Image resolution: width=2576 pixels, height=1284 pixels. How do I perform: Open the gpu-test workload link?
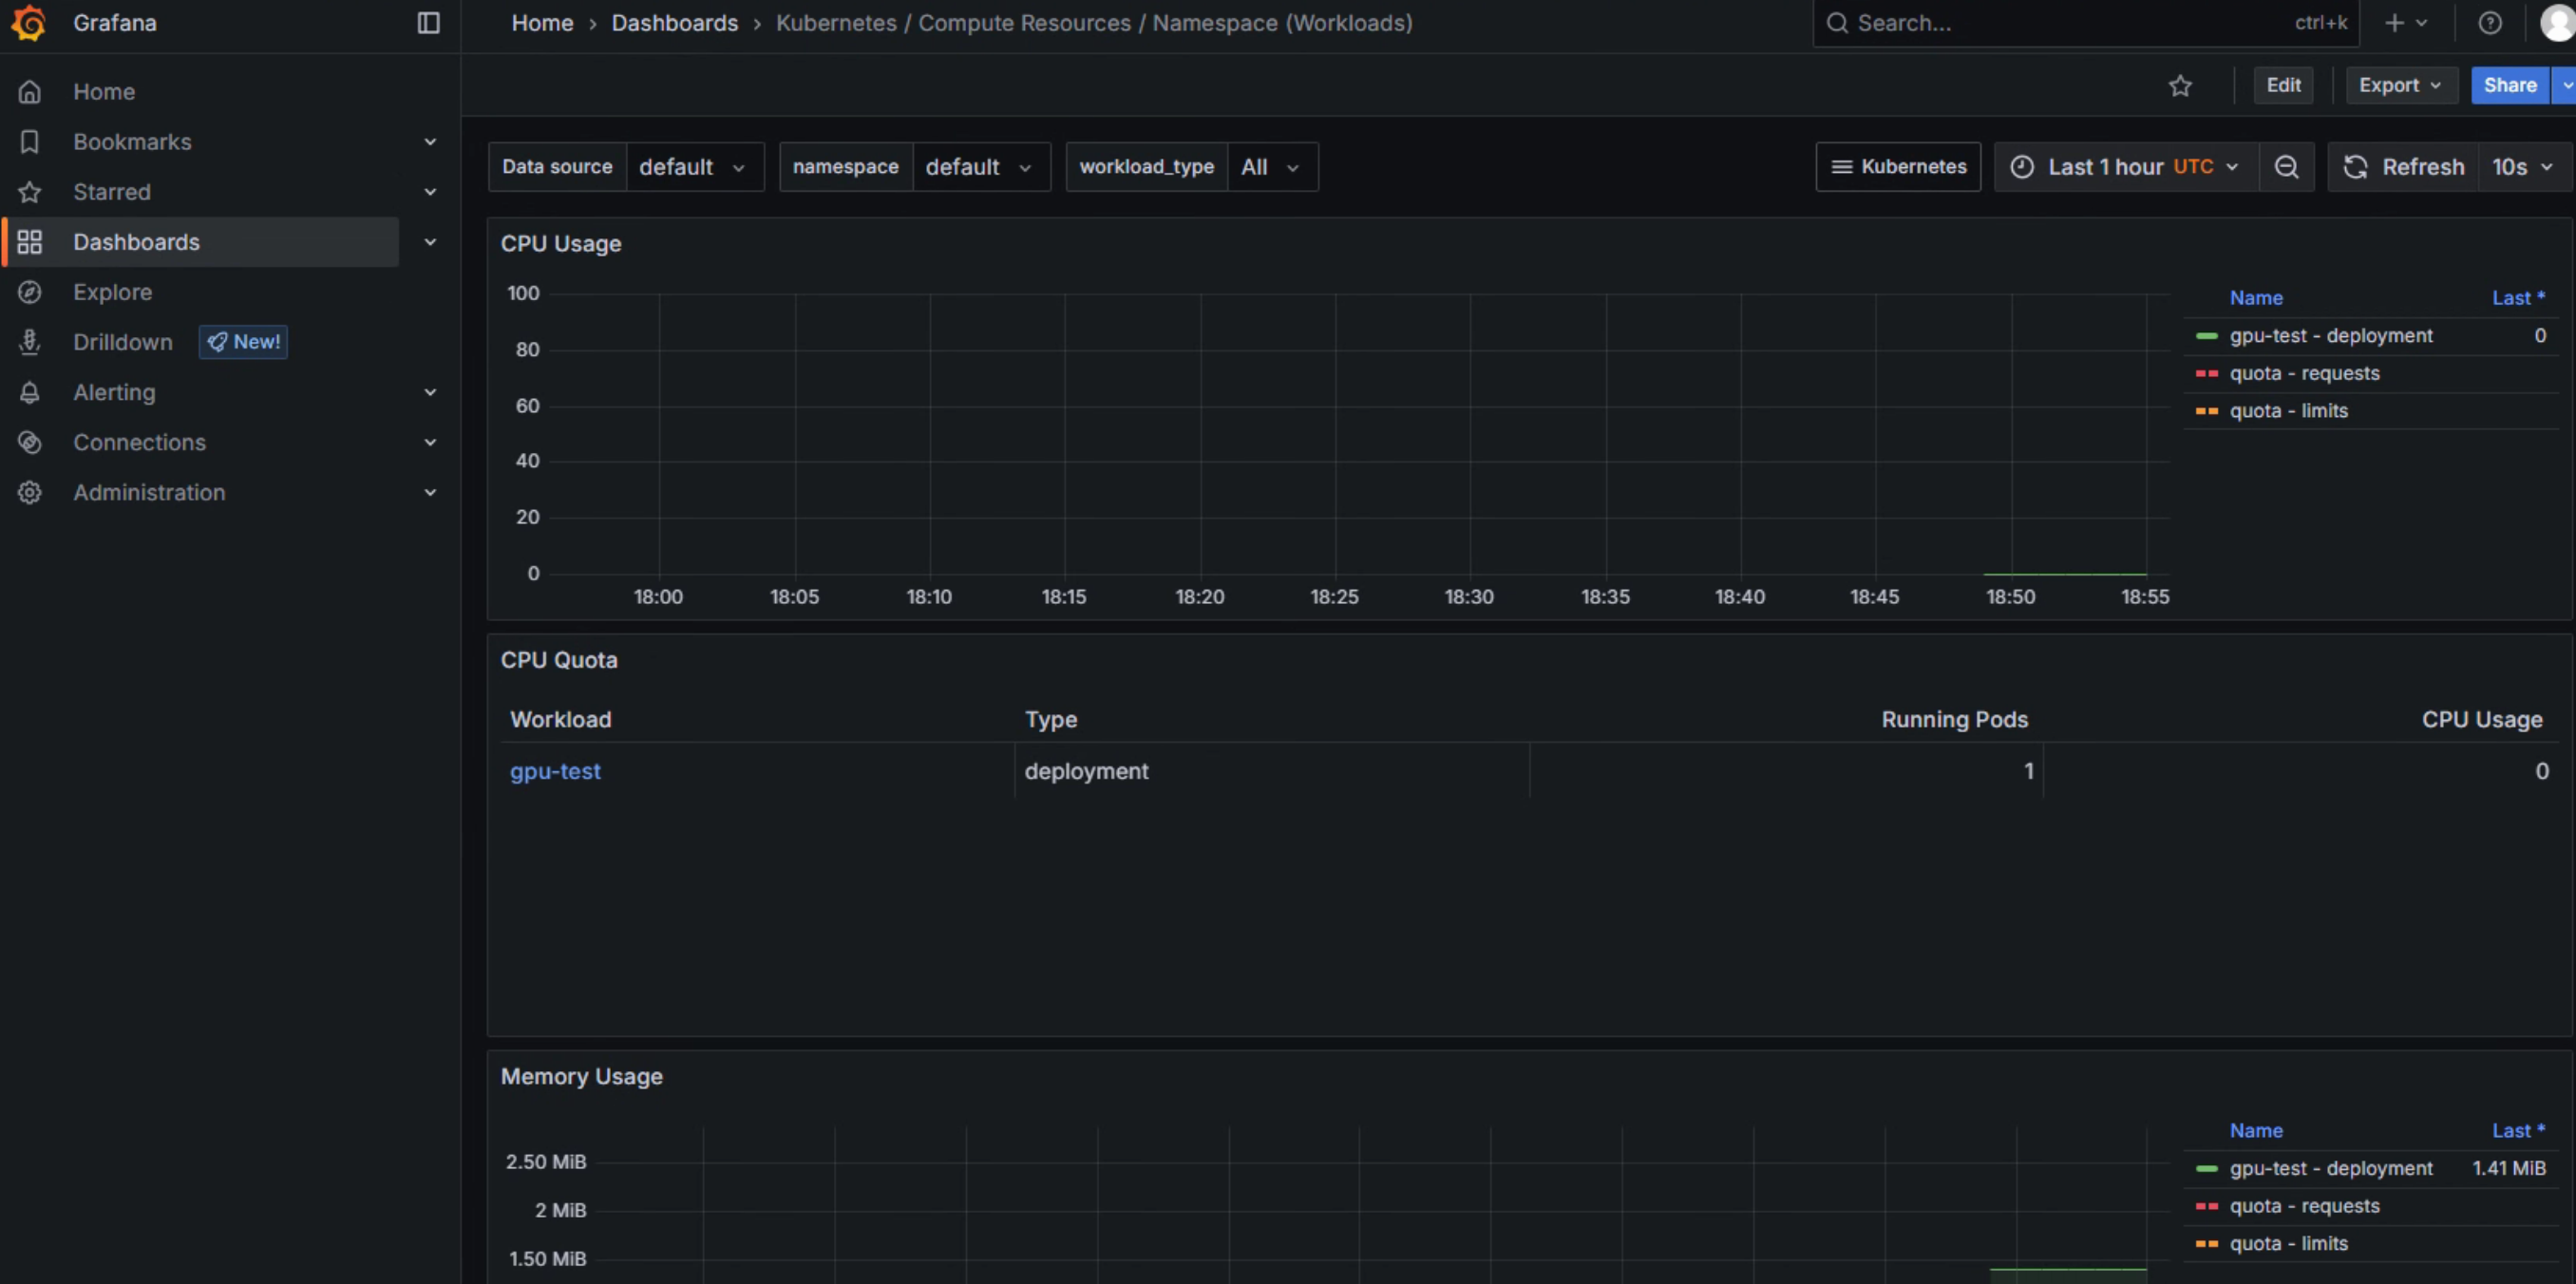555,772
